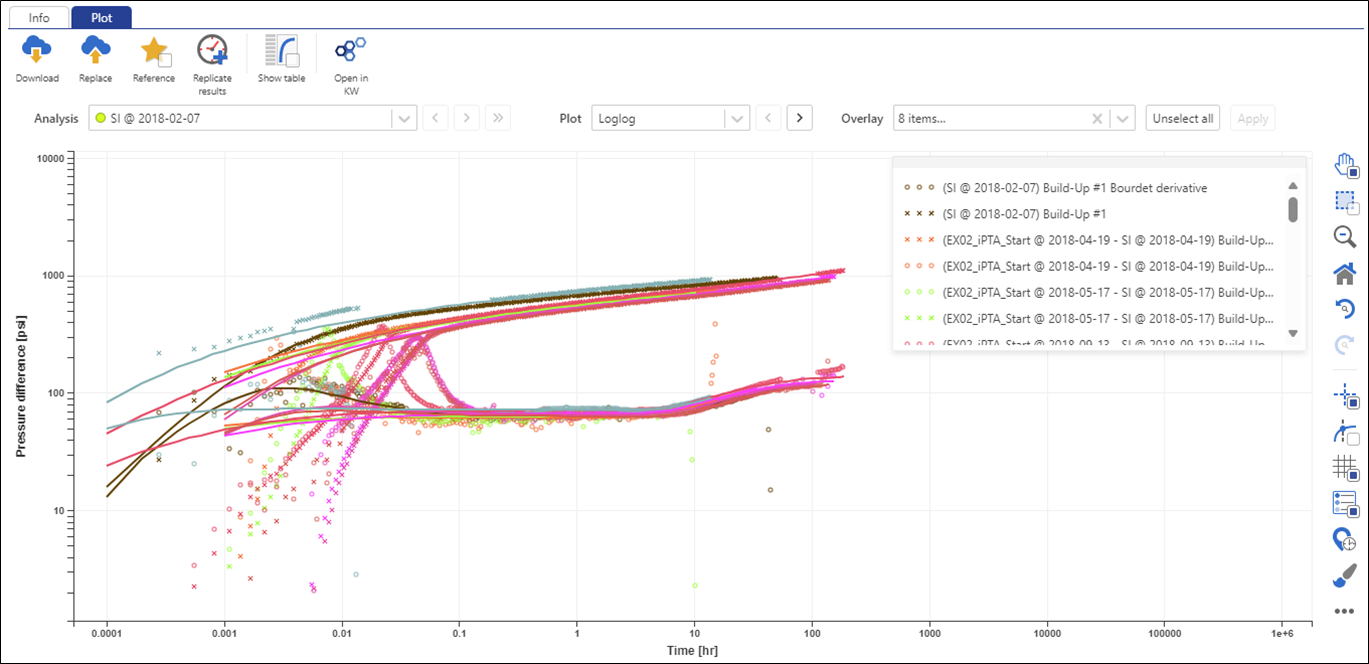Toggle the Show table icon
The image size is (1369, 664).
(282, 51)
